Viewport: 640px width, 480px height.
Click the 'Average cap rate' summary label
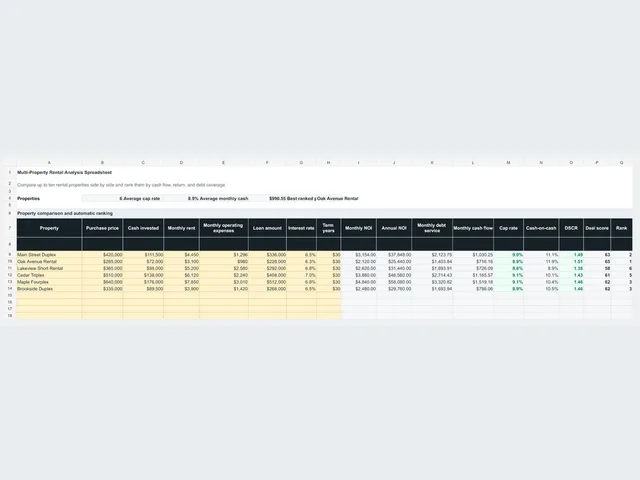pos(142,198)
